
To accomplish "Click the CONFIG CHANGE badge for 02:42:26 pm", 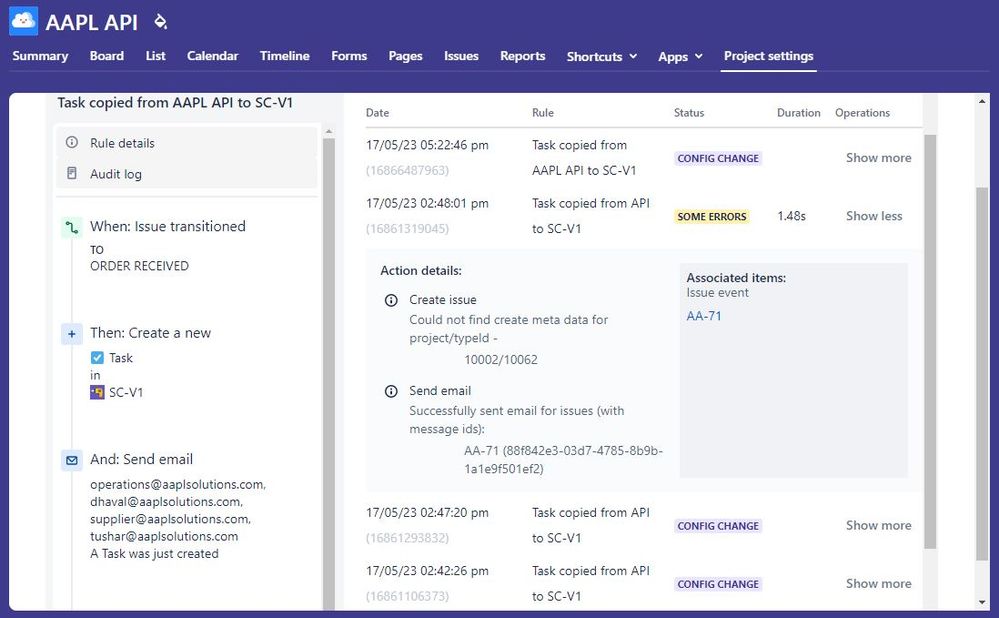I will [x=718, y=584].
